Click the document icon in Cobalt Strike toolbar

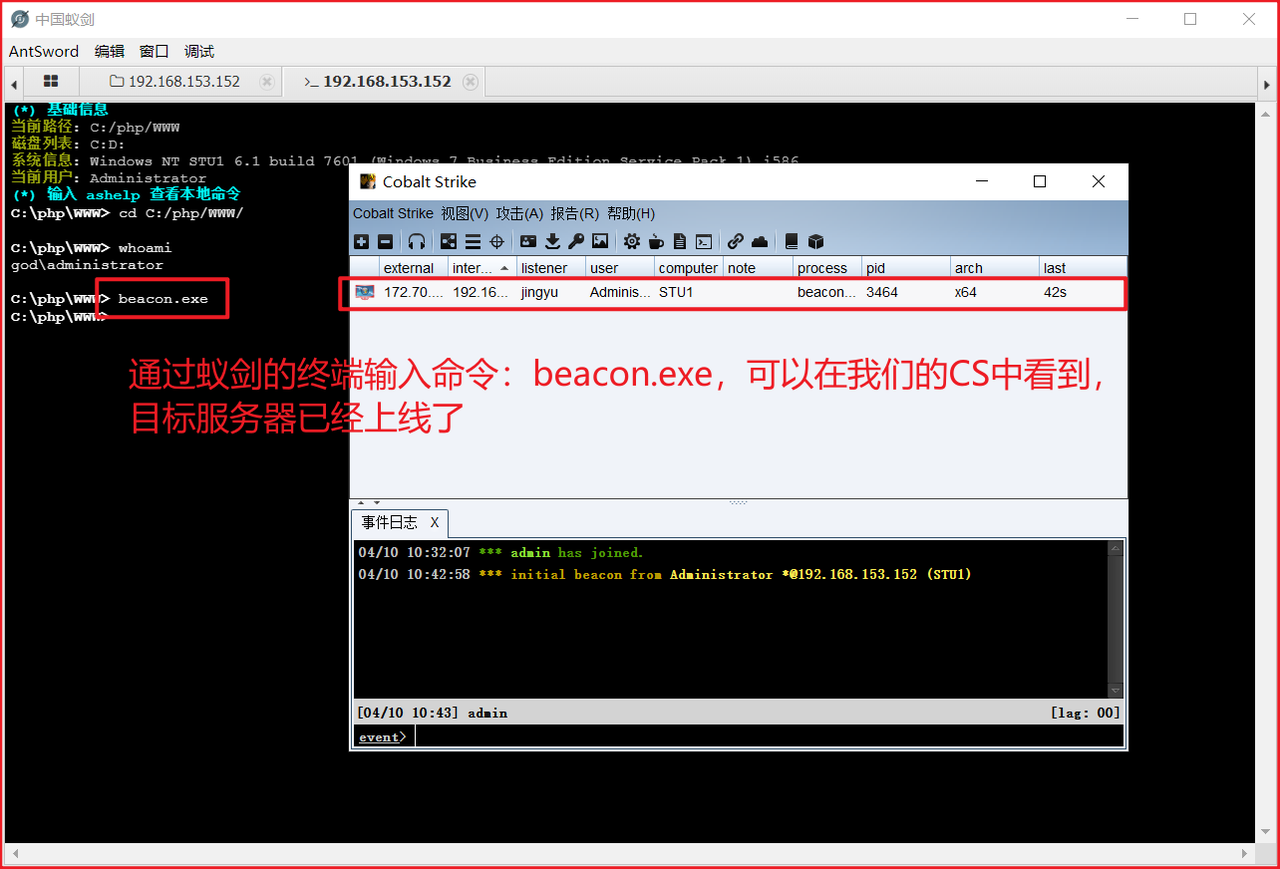point(680,241)
